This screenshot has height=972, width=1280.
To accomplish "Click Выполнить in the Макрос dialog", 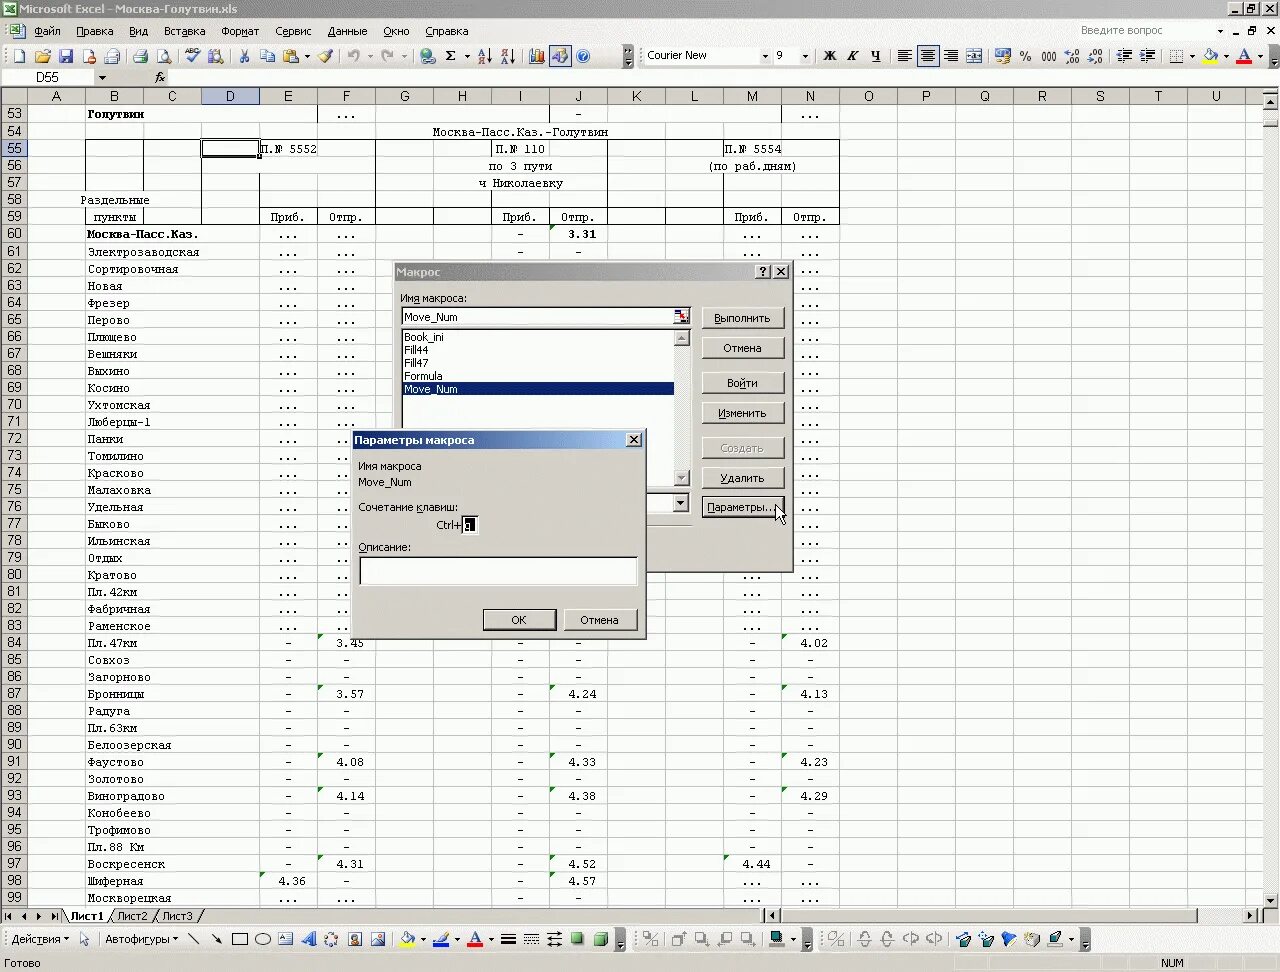I will click(742, 318).
